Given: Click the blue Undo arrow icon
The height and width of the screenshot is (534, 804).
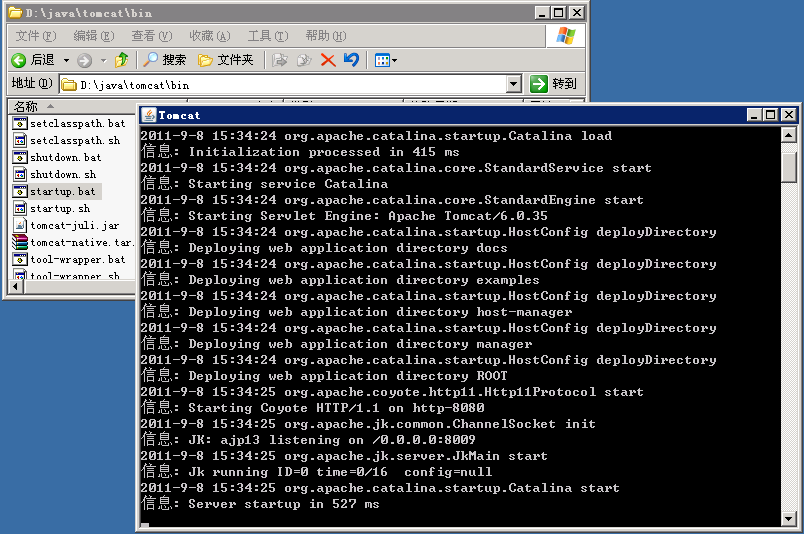Looking at the screenshot, I should pos(352,60).
